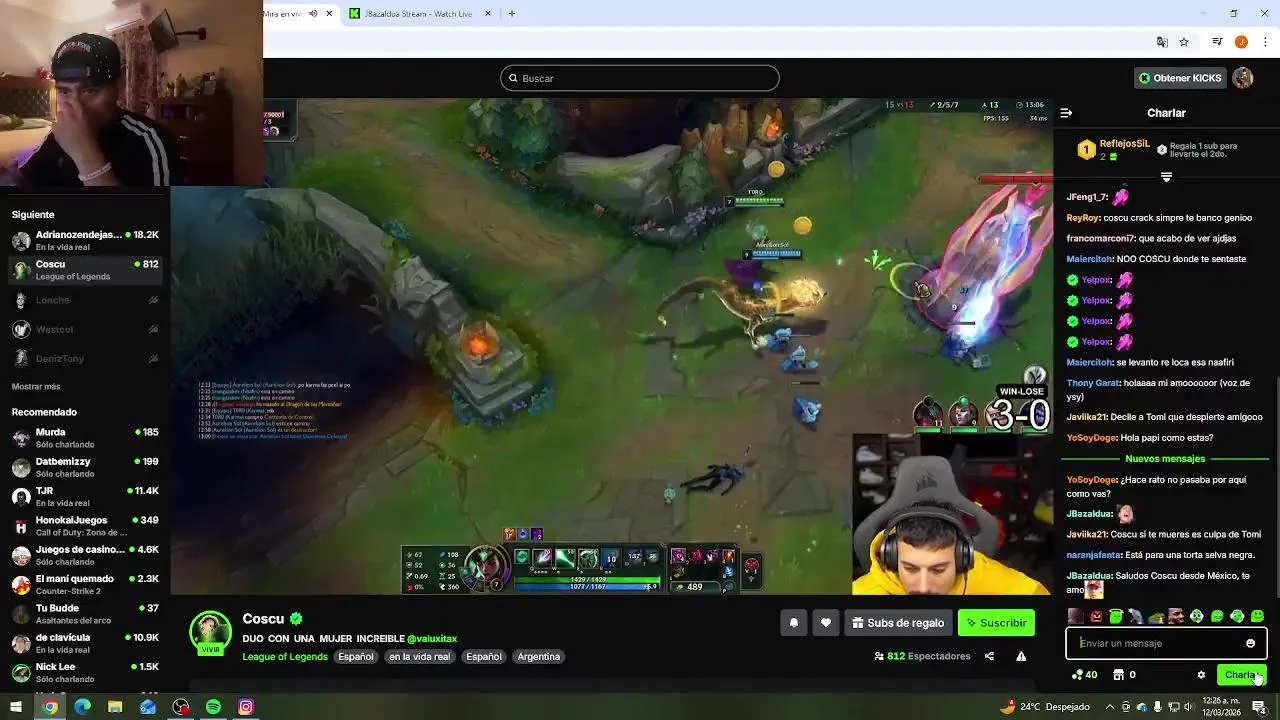
Task: Click the green Suscribir button
Action: (x=996, y=623)
